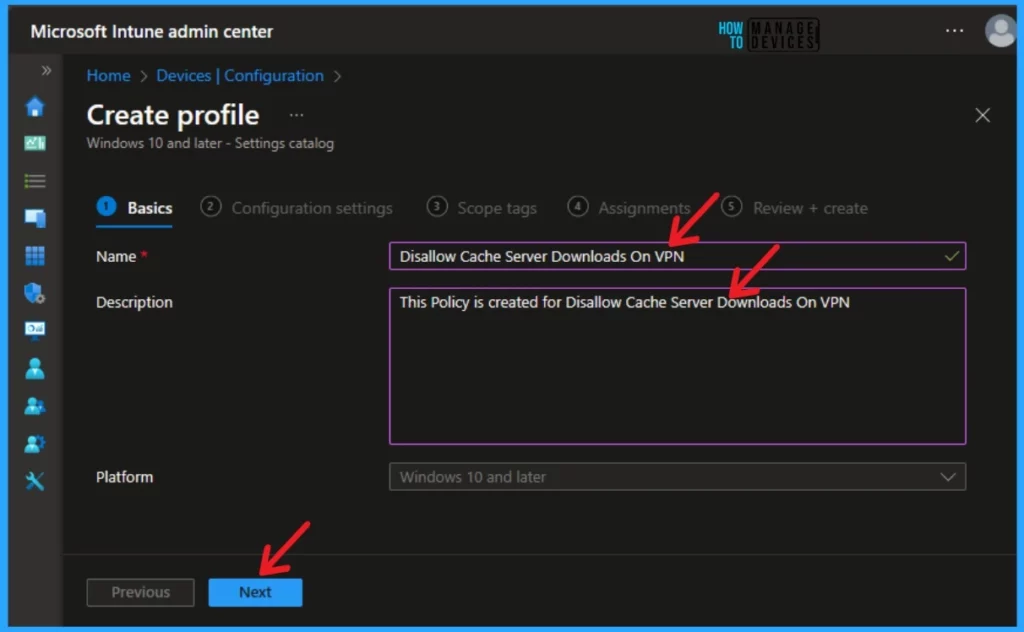Expand the left navigation sidebar
The height and width of the screenshot is (632, 1024).
tap(46, 71)
